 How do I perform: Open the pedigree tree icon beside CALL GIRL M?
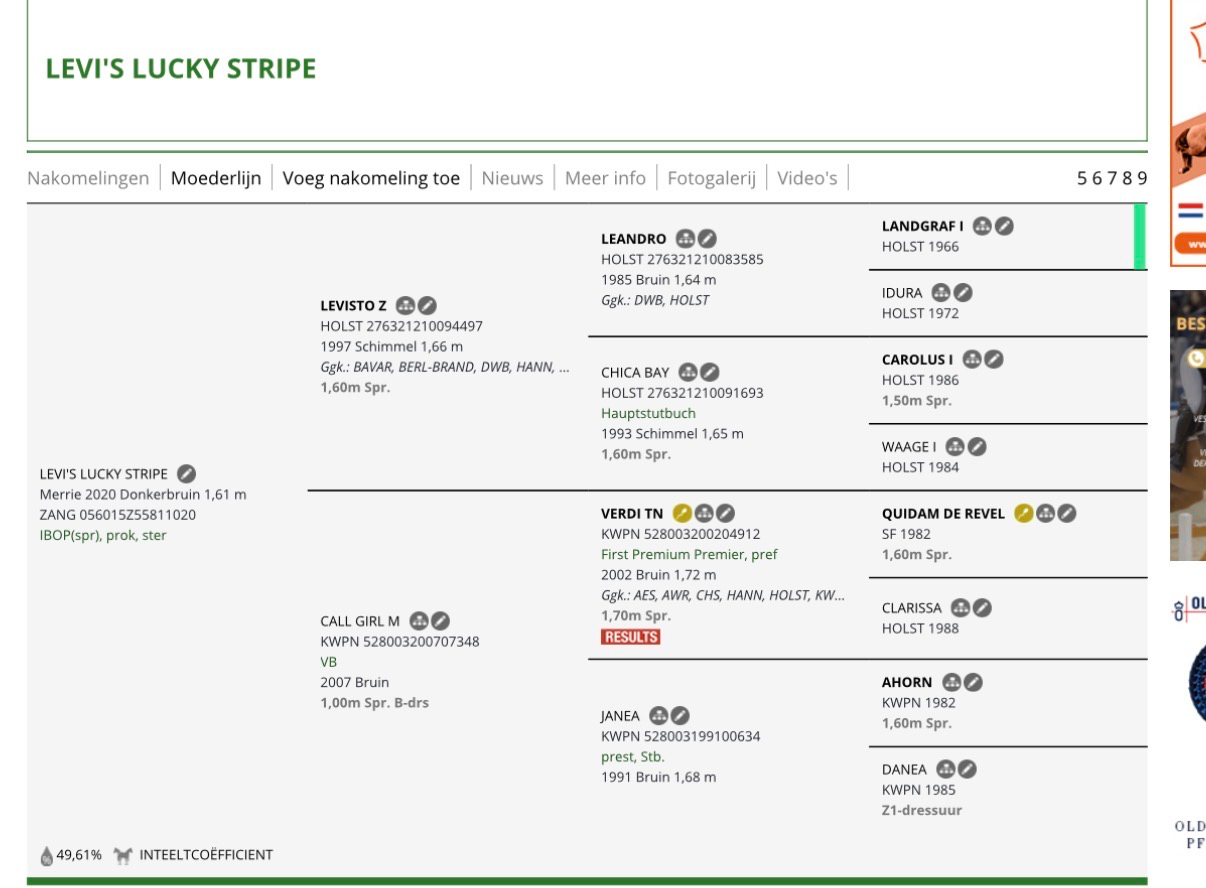point(419,621)
